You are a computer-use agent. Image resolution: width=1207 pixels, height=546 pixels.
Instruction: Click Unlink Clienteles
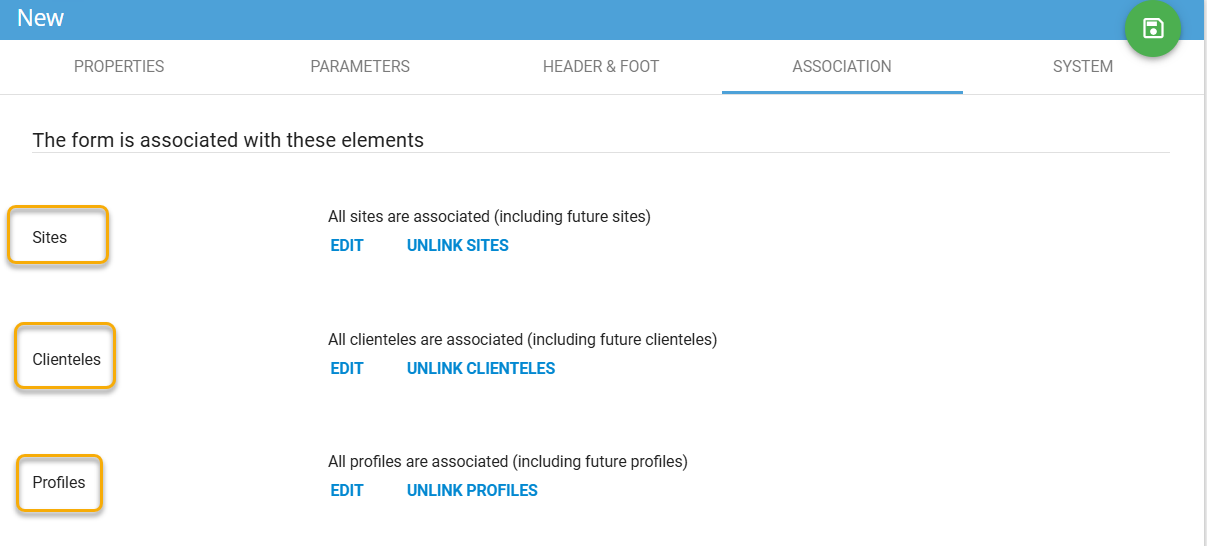(480, 369)
